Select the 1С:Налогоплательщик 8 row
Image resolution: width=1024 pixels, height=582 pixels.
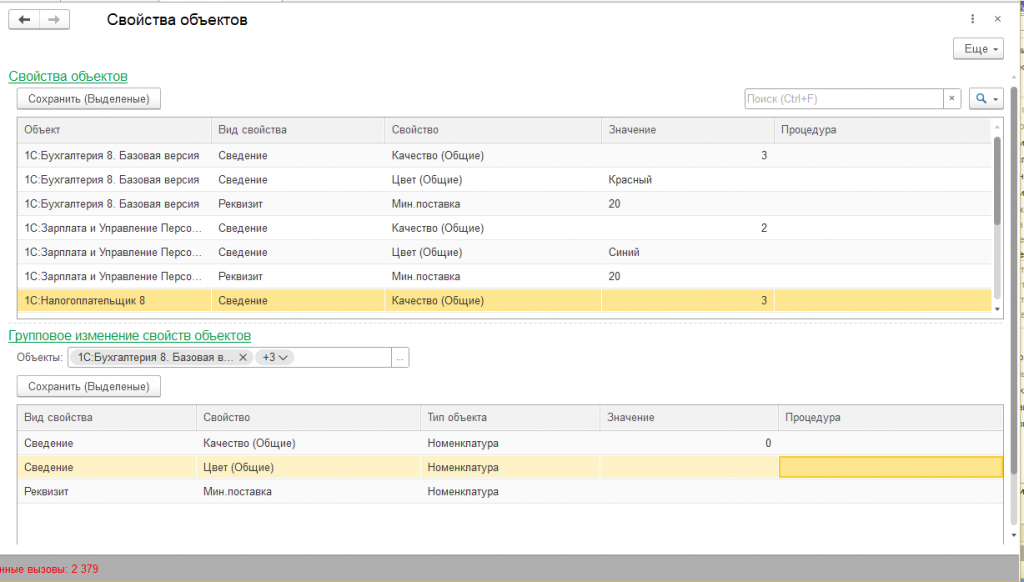[504, 300]
